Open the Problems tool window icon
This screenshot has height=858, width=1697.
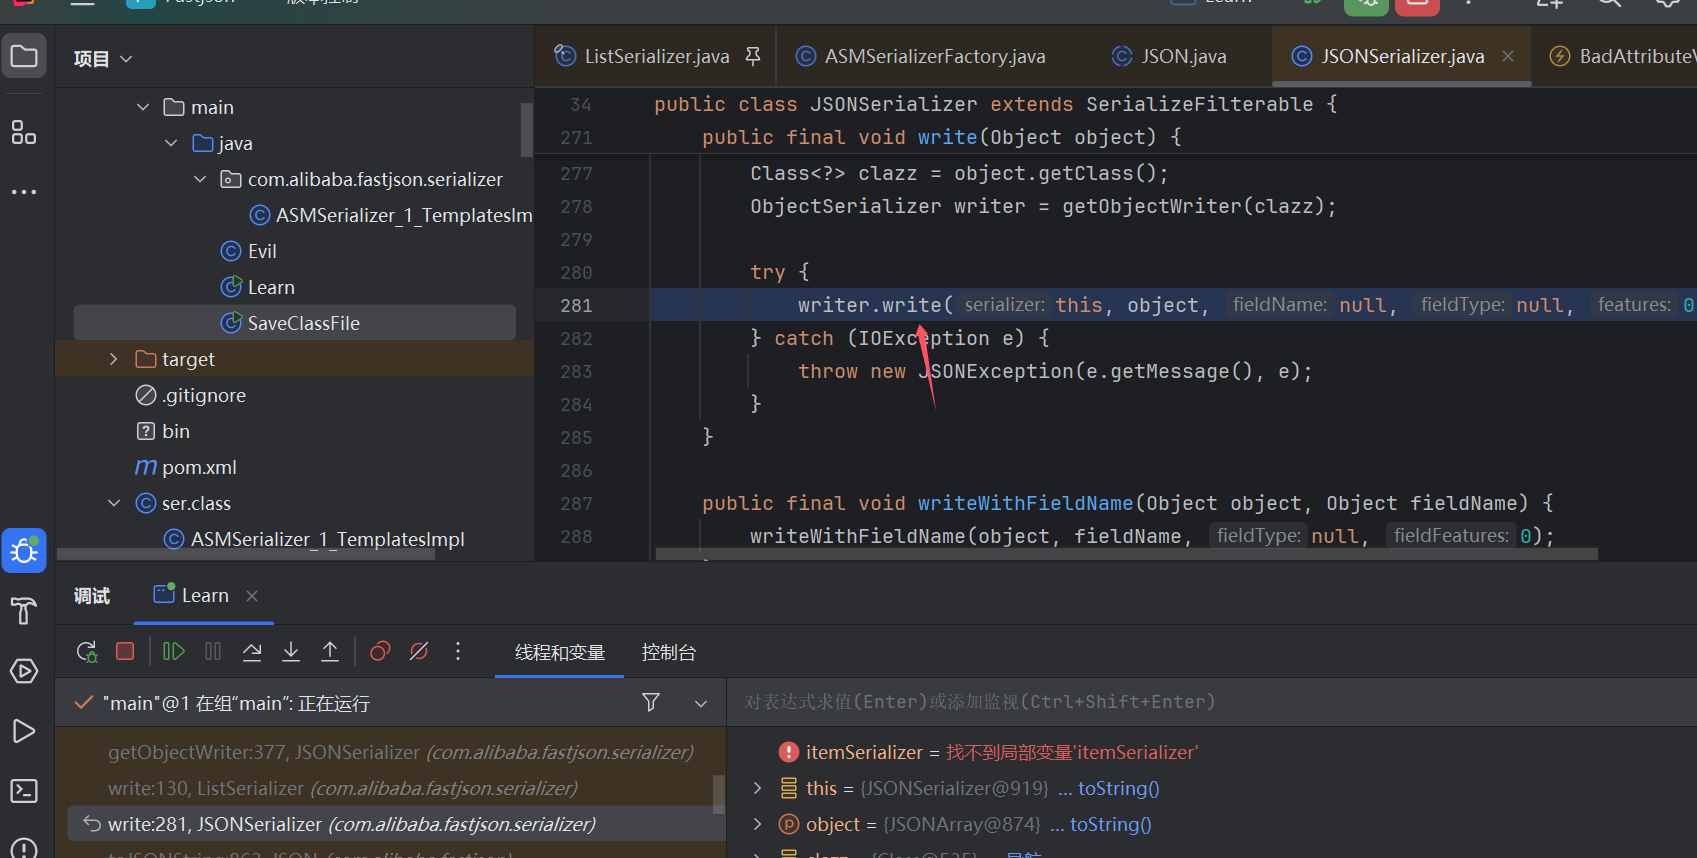pos(24,848)
